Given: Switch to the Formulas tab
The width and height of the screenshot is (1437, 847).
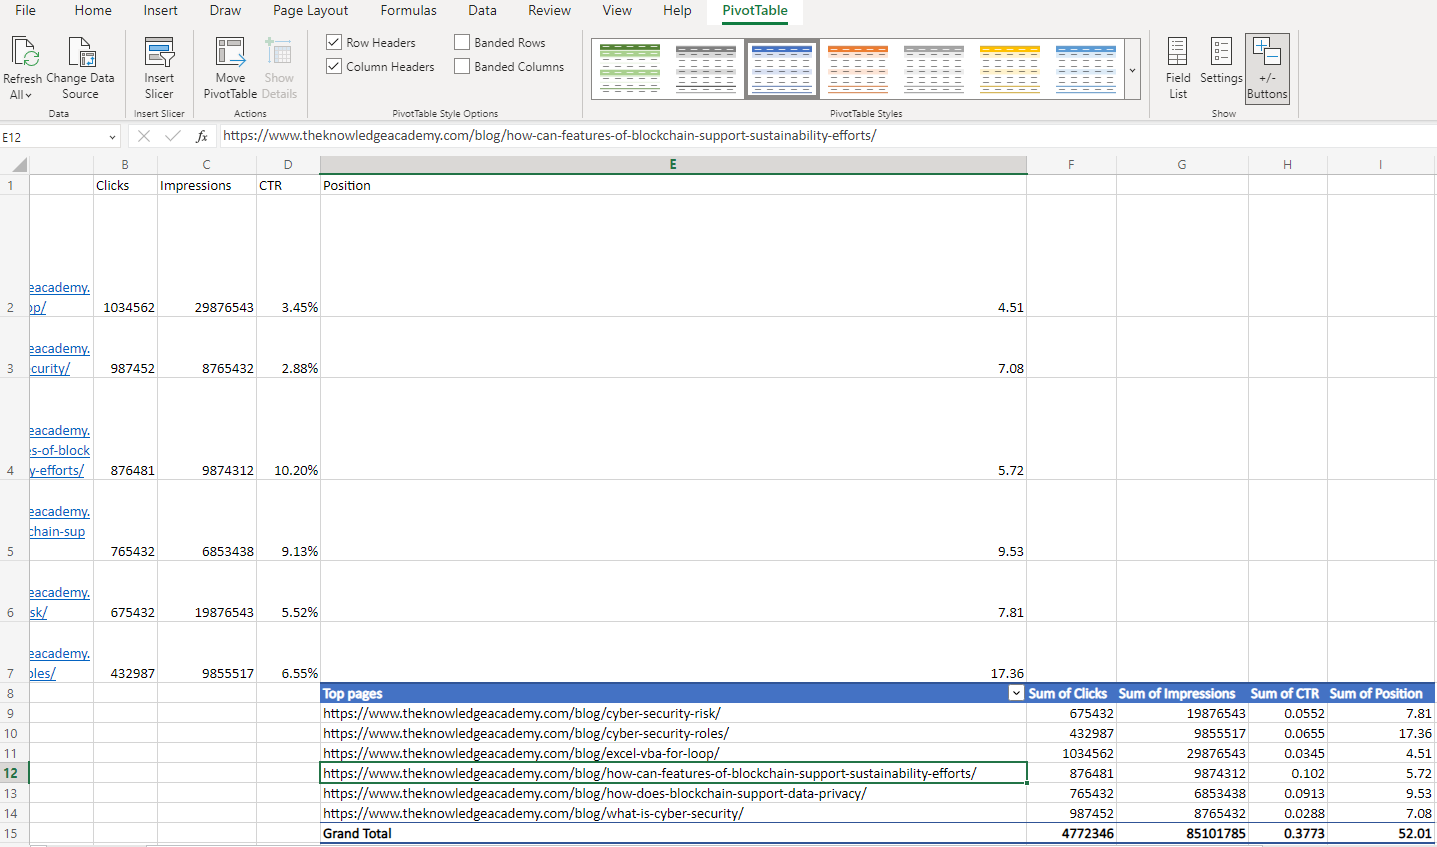Looking at the screenshot, I should click(x=408, y=11).
